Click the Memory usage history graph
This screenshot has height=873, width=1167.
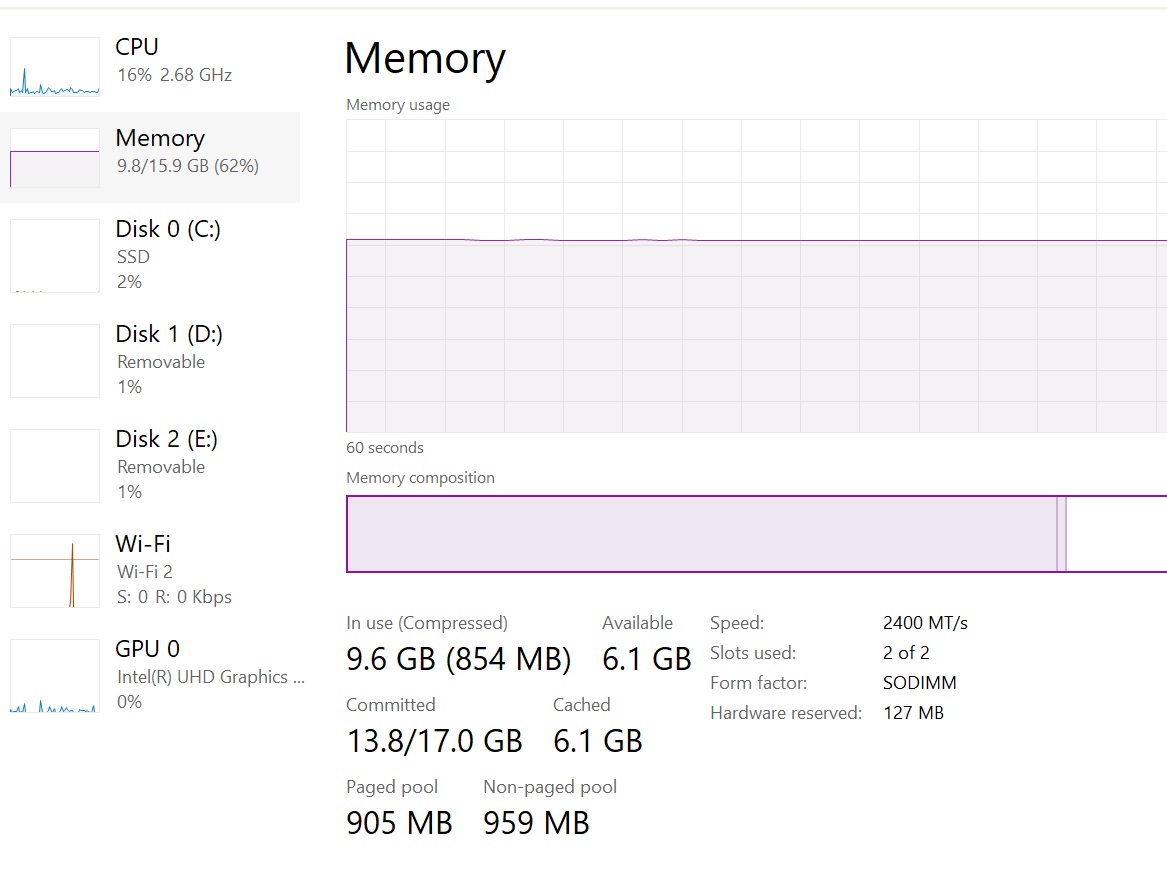[x=756, y=276]
